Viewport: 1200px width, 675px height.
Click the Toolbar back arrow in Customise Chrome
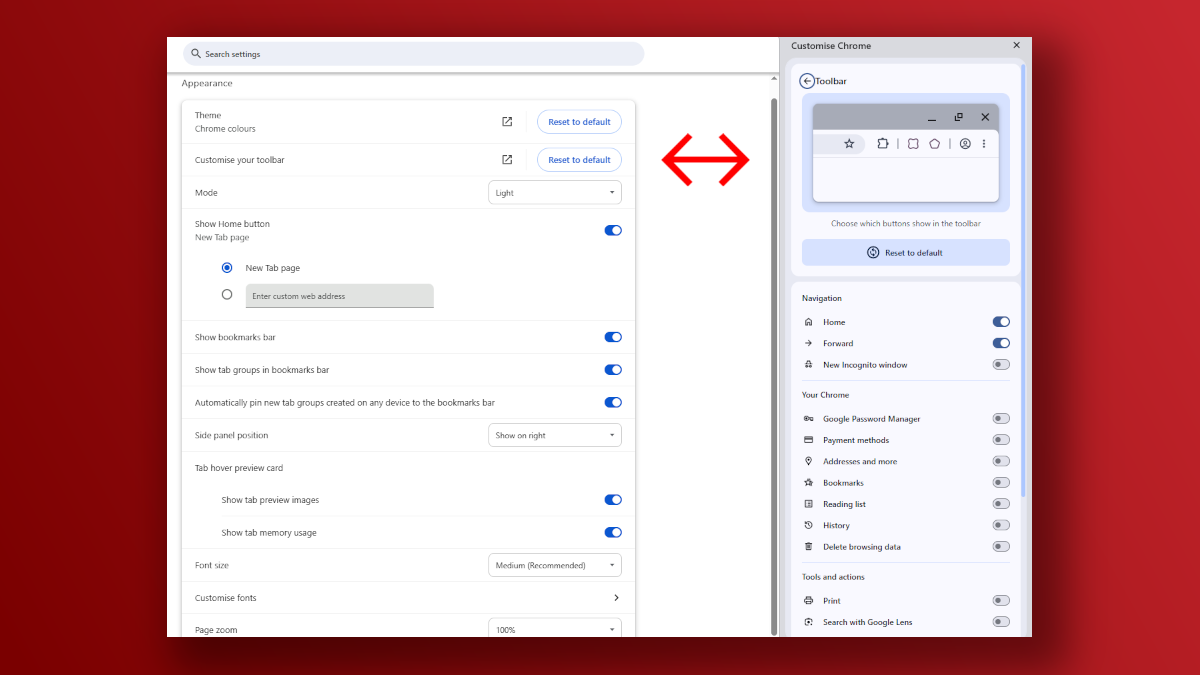pyautogui.click(x=806, y=81)
